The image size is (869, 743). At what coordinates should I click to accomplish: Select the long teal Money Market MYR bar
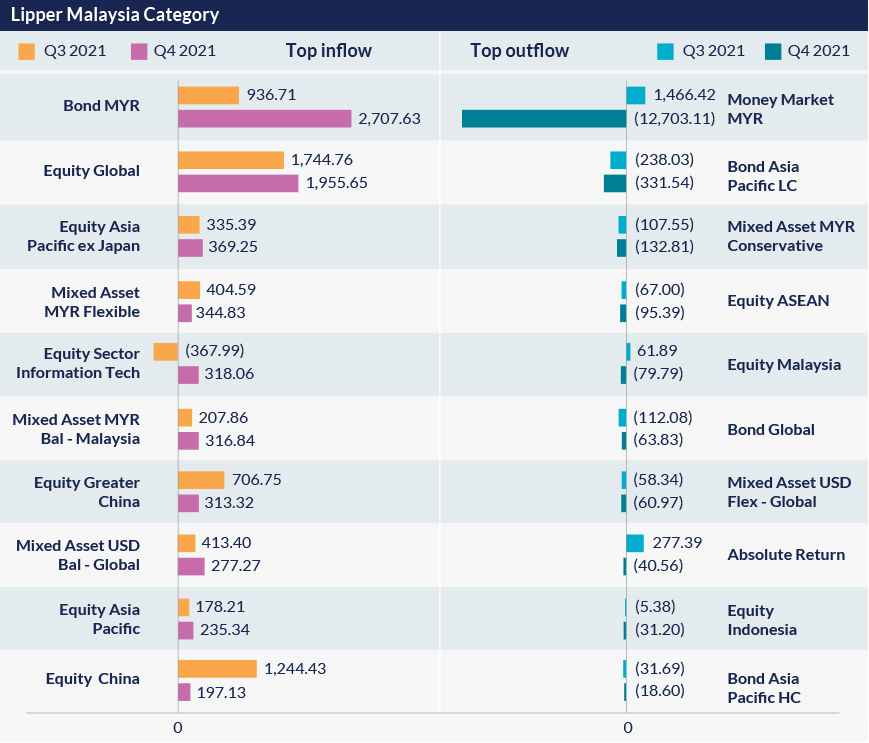coord(544,119)
